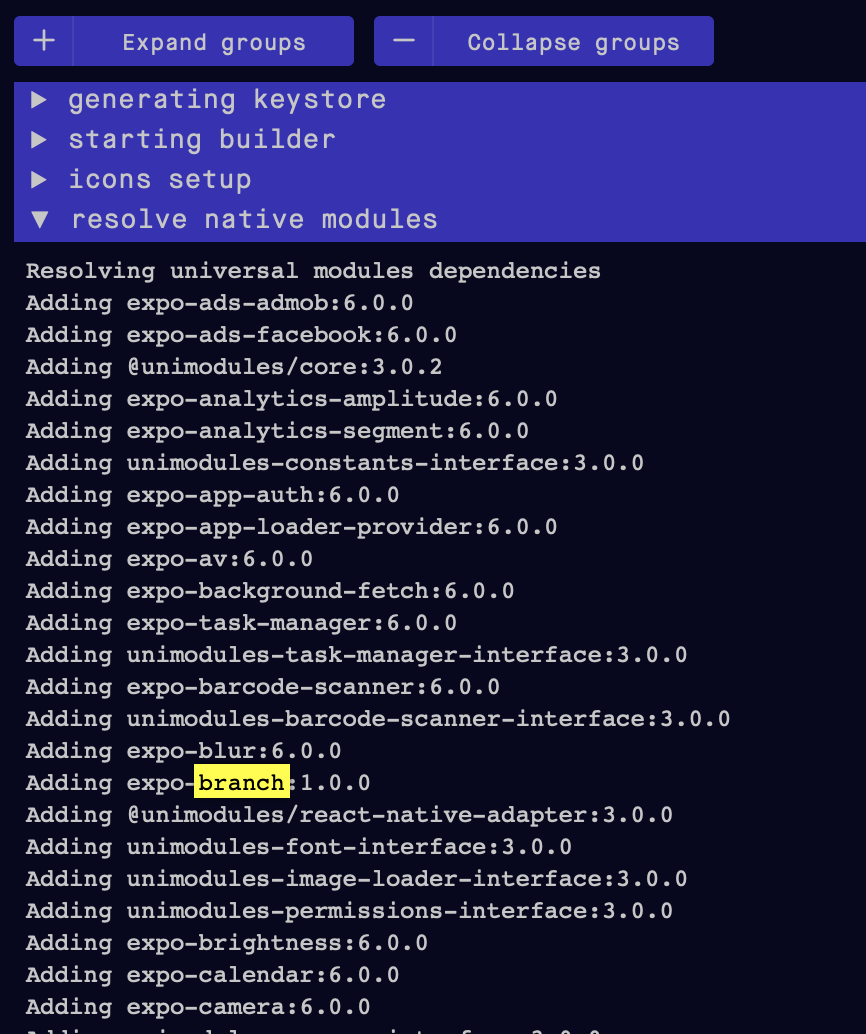Select the starting builder header row
Image resolution: width=866 pixels, height=1034 pixels.
point(201,139)
